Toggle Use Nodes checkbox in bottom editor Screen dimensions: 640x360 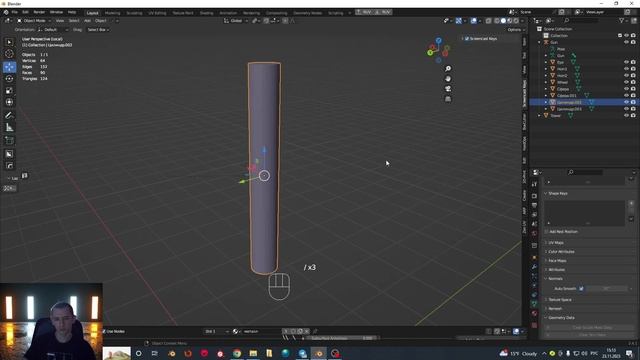tap(104, 331)
